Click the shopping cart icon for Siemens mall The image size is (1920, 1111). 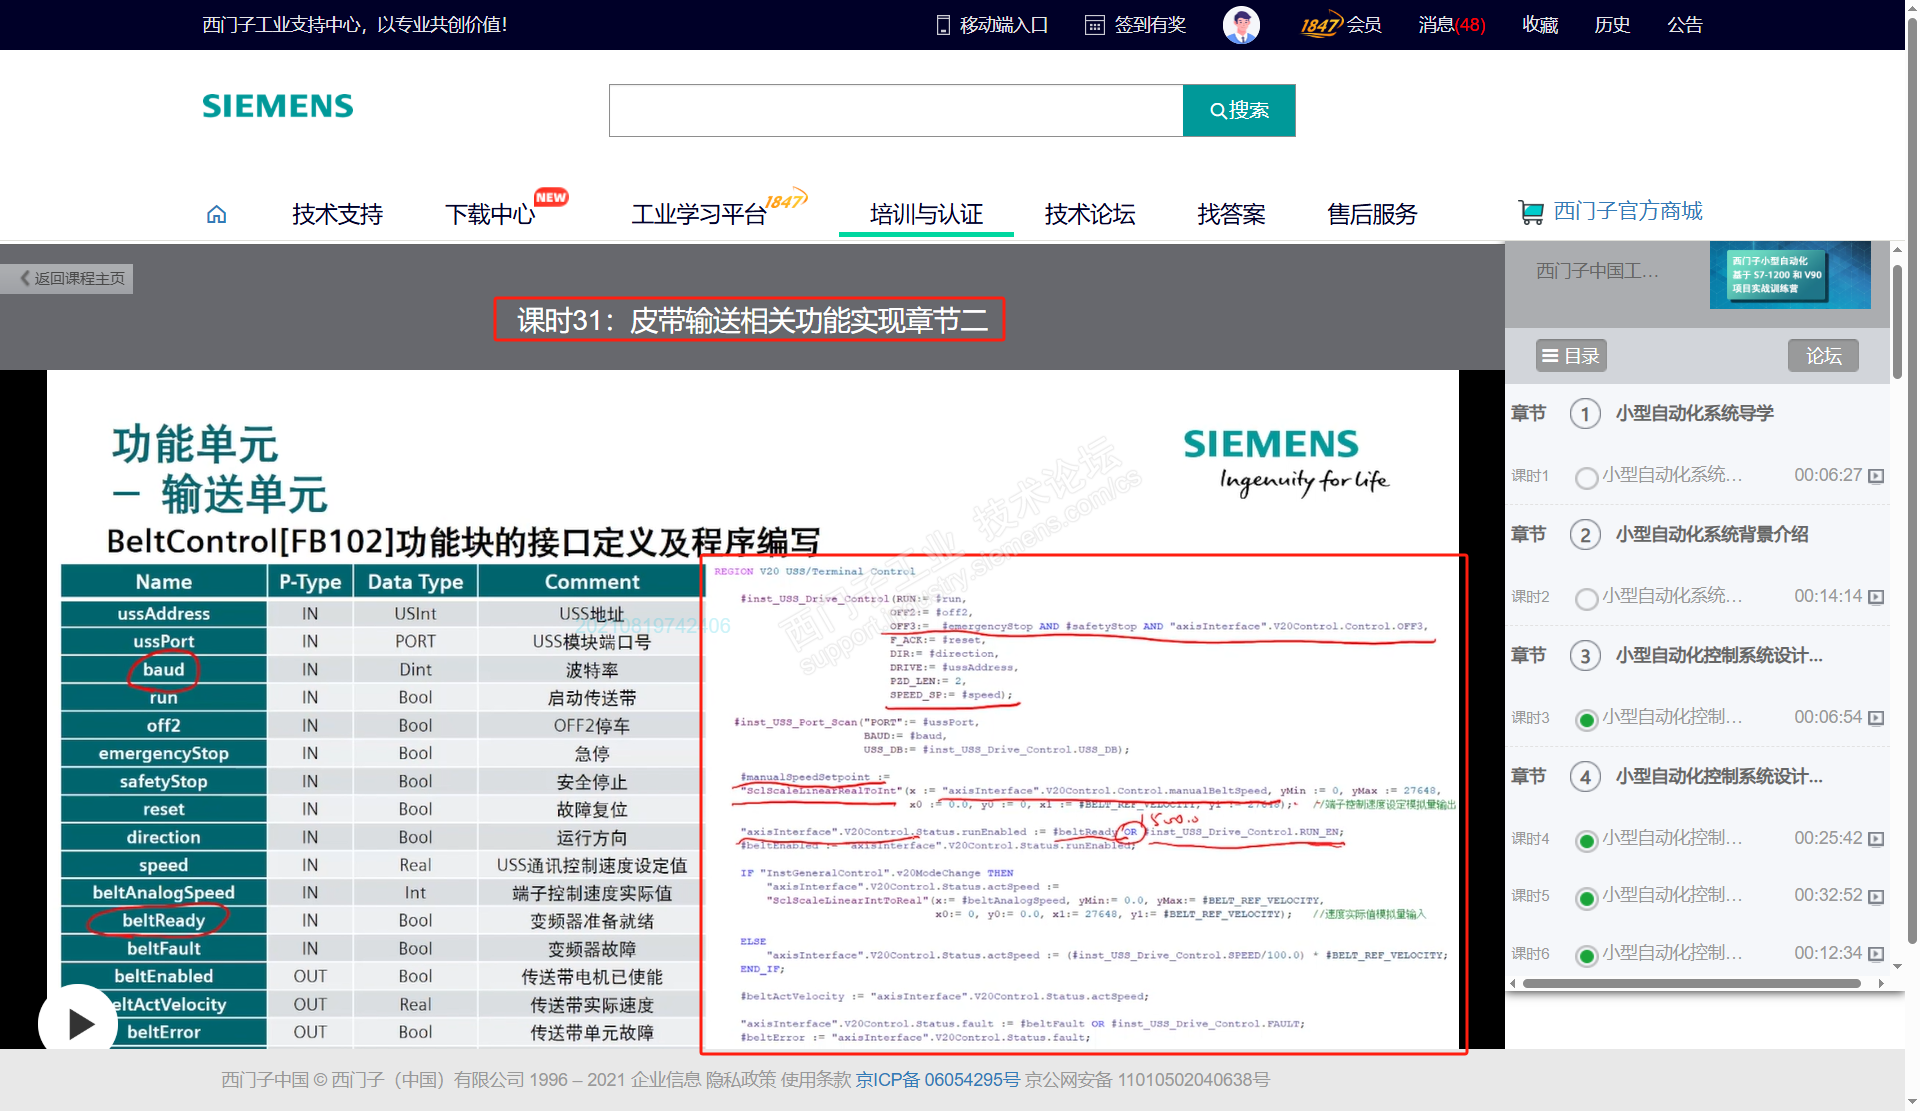tap(1530, 212)
